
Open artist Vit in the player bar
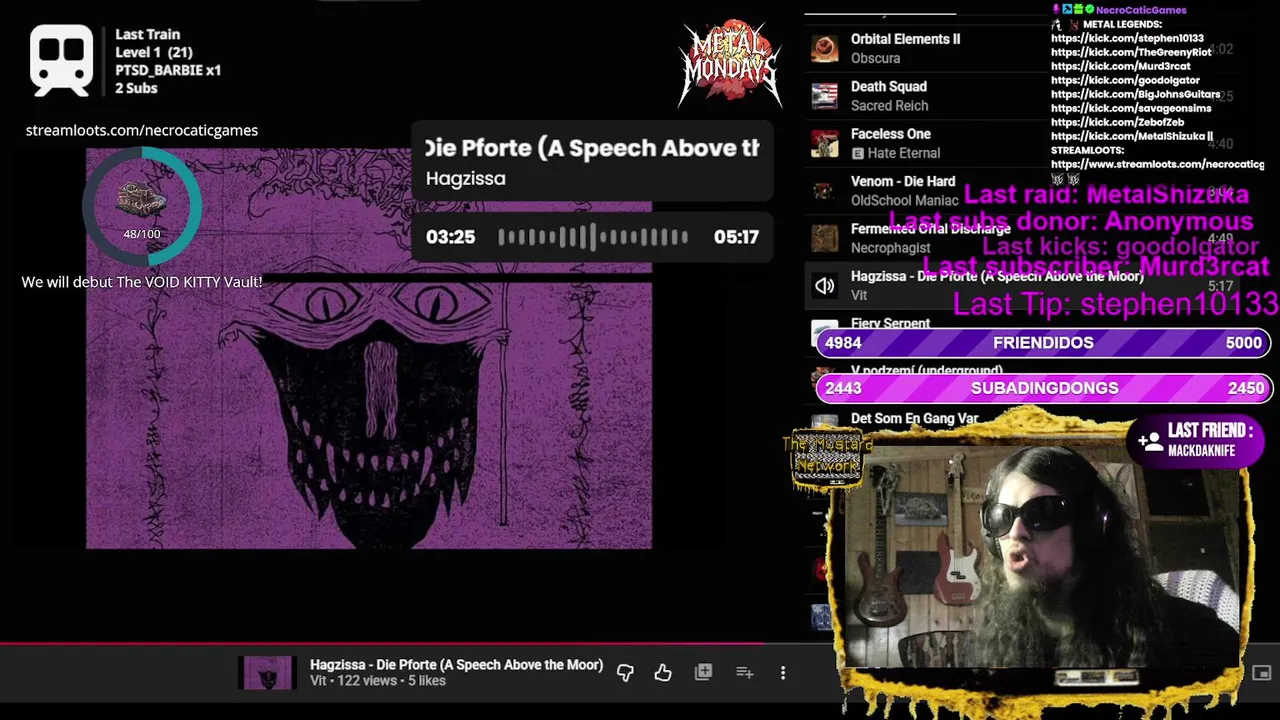click(318, 681)
